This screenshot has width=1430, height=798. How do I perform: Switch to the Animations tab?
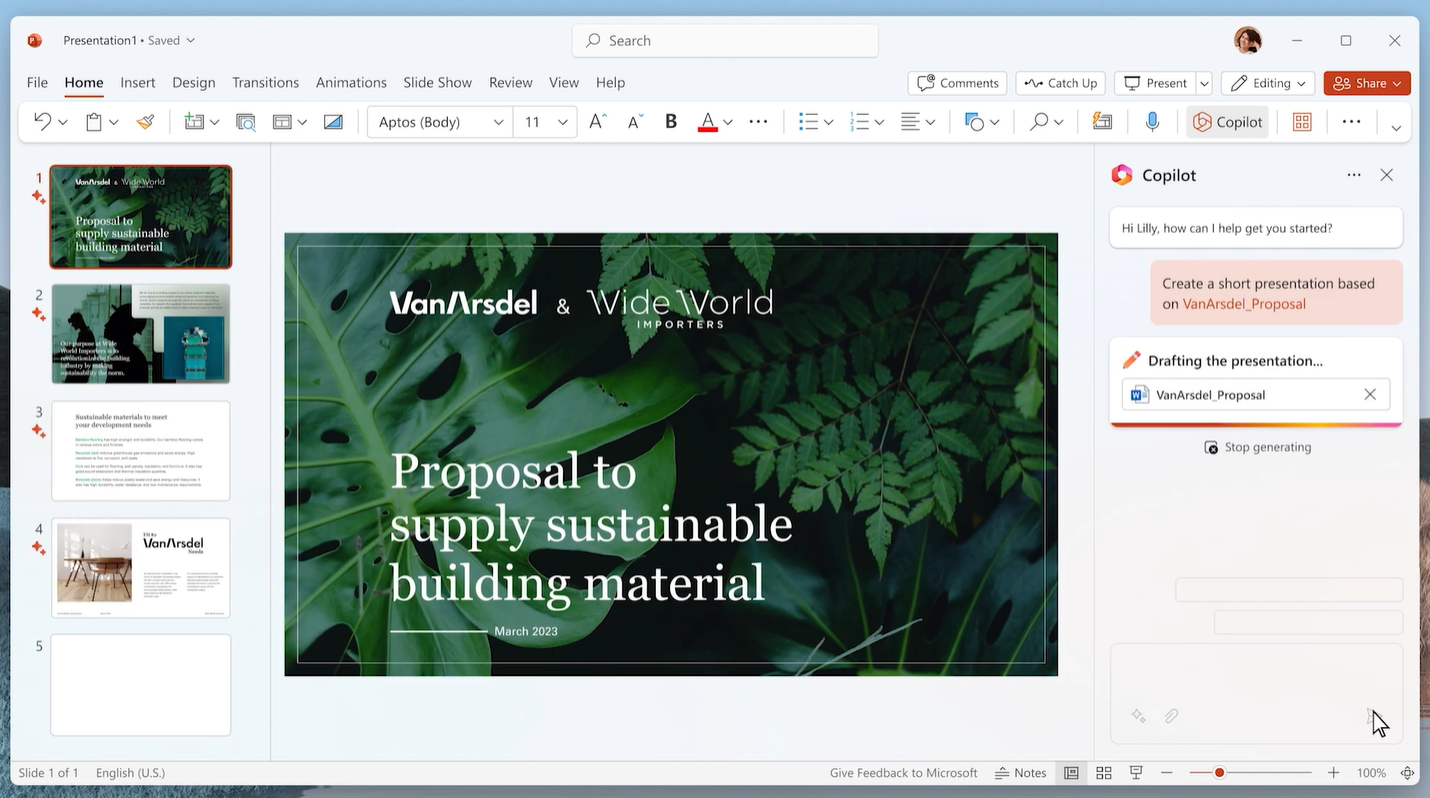pyautogui.click(x=351, y=83)
